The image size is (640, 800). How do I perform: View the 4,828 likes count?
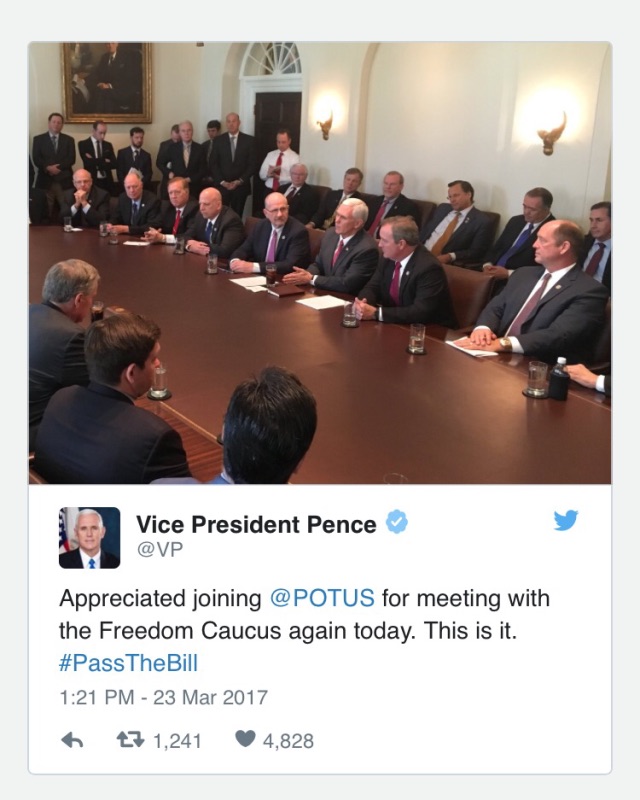click(288, 741)
